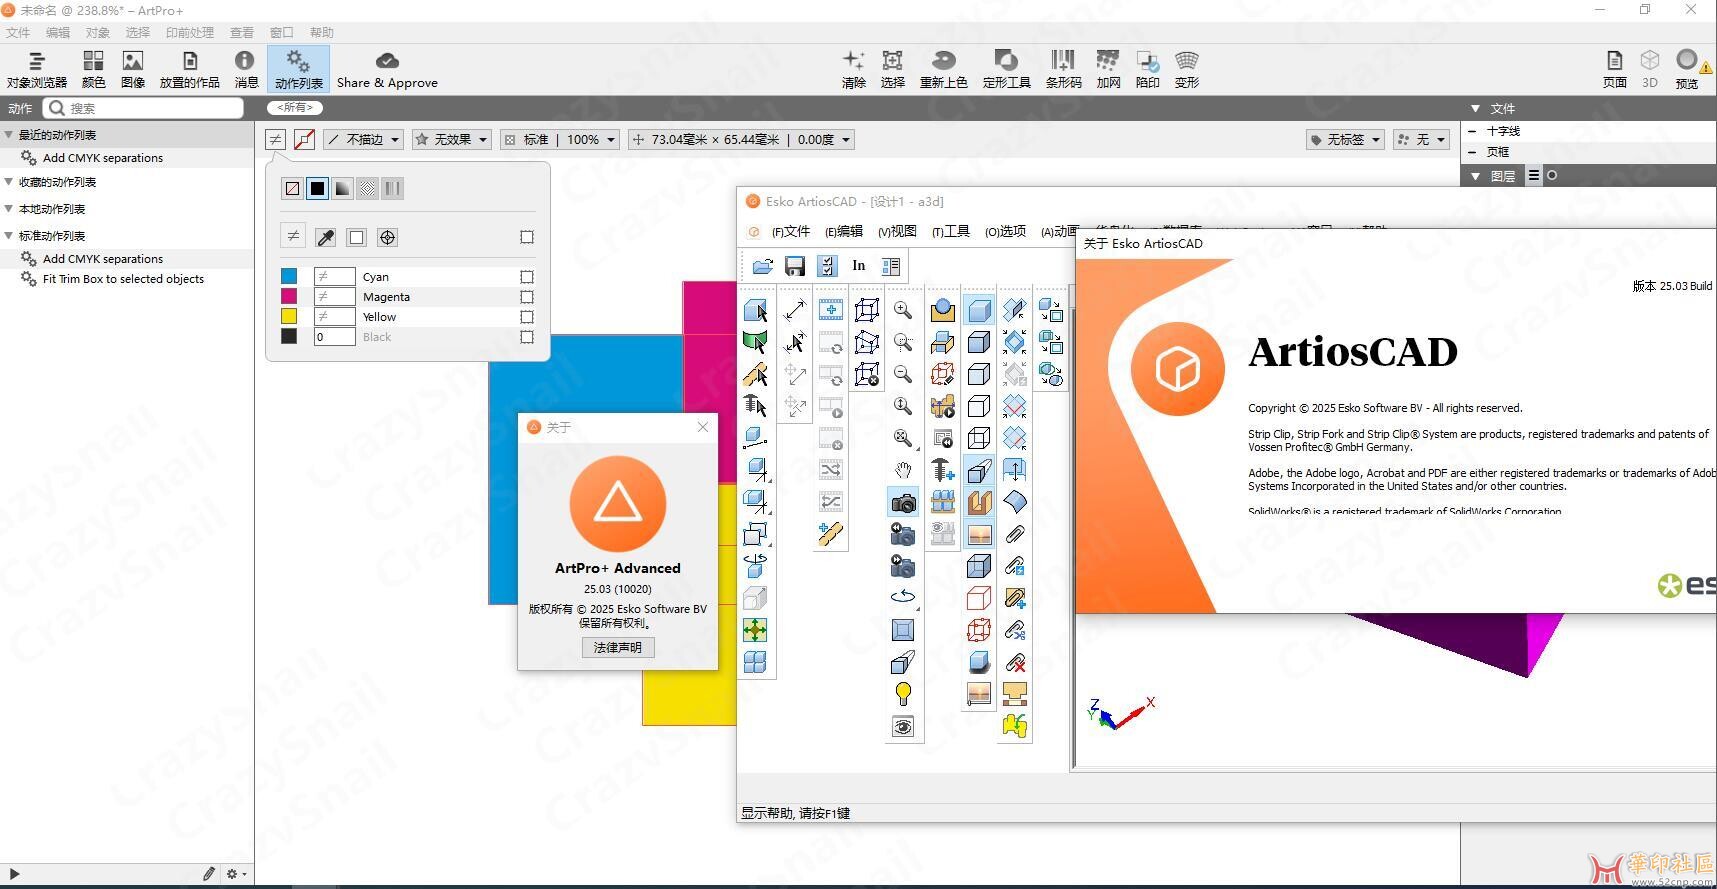Check the Cyan row checkbox

coord(527,277)
